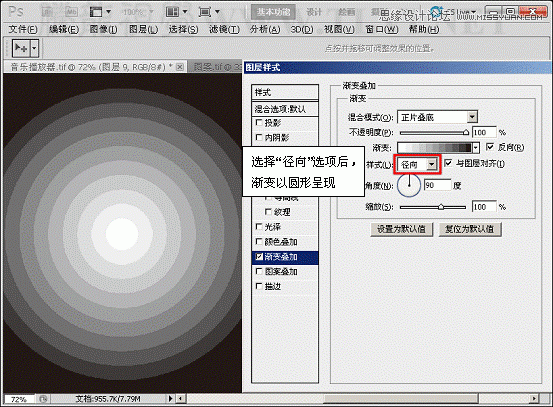This screenshot has height=407, width=553.
Task: Open the 分析(A) menu
Action: [x=265, y=29]
